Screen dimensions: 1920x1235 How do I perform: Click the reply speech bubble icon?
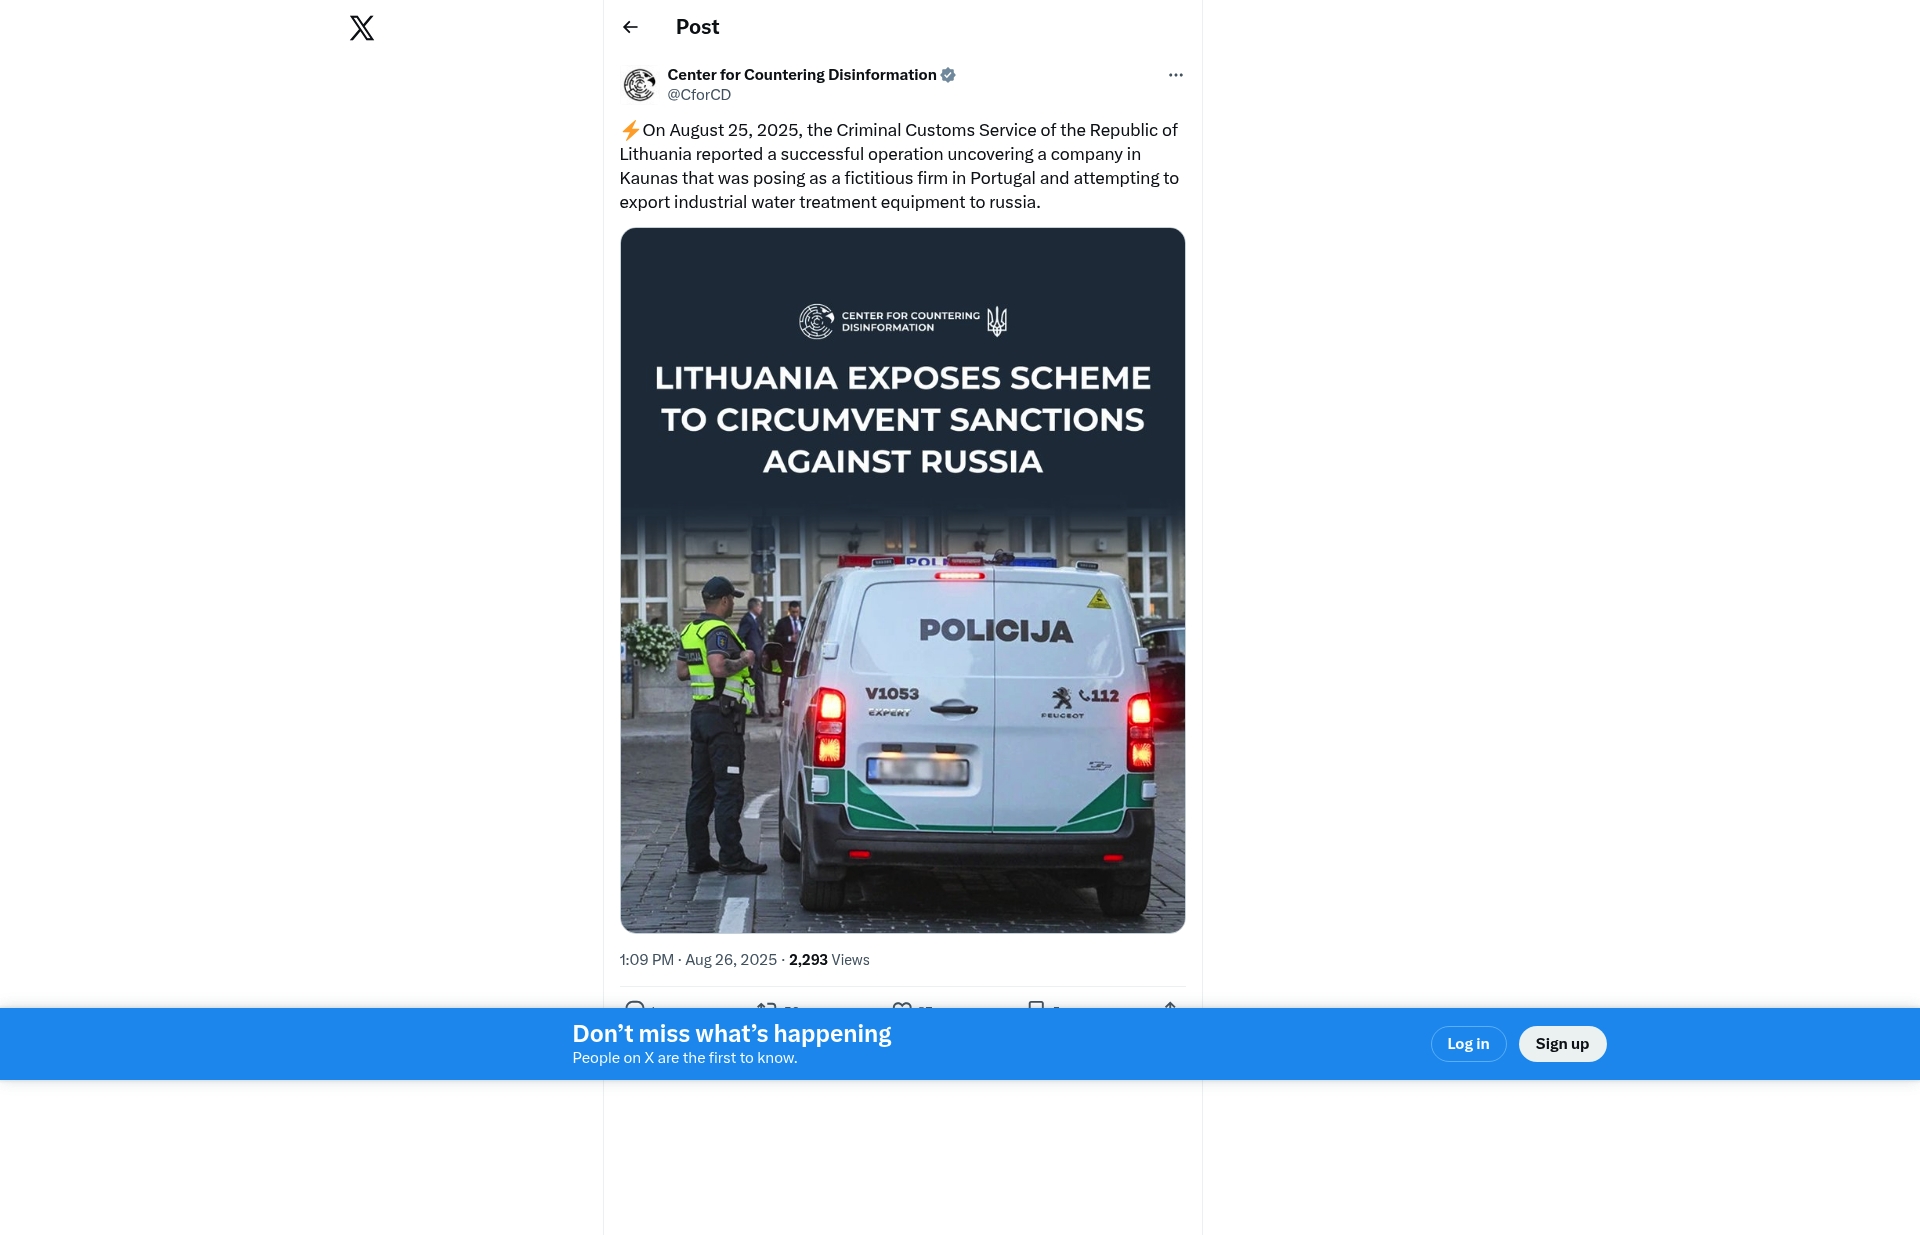coord(634,1004)
